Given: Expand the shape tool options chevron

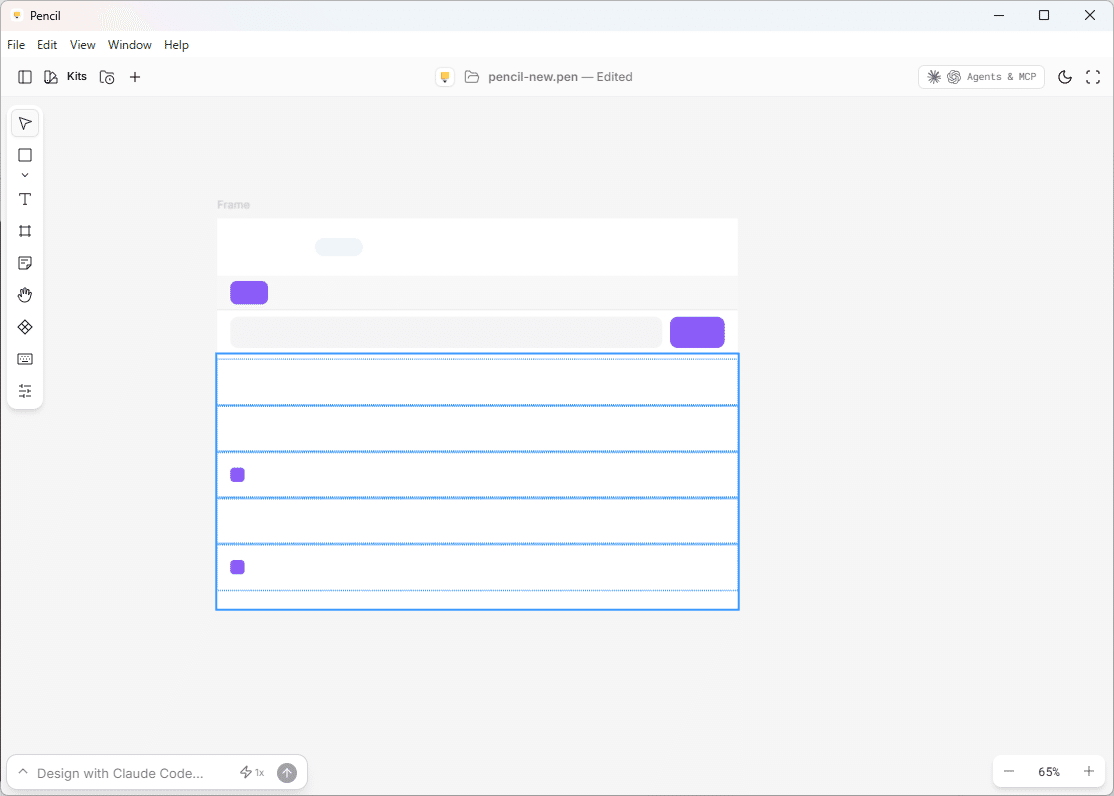Looking at the screenshot, I should (25, 175).
